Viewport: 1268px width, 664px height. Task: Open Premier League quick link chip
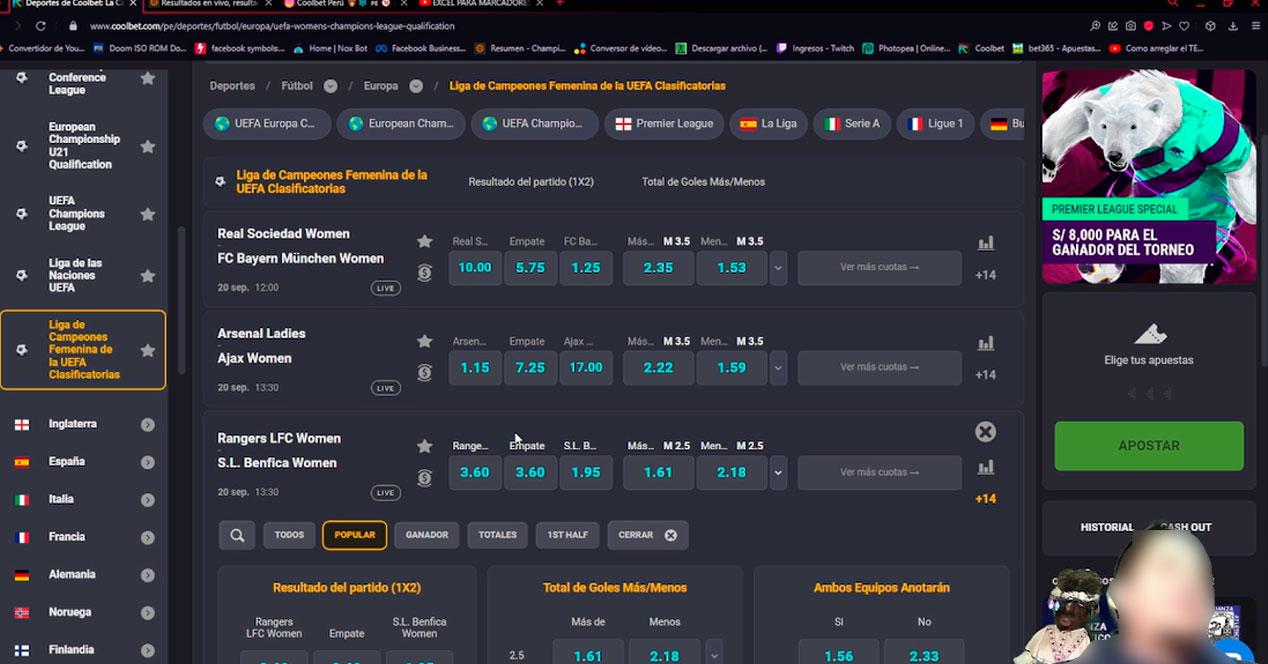(x=664, y=124)
